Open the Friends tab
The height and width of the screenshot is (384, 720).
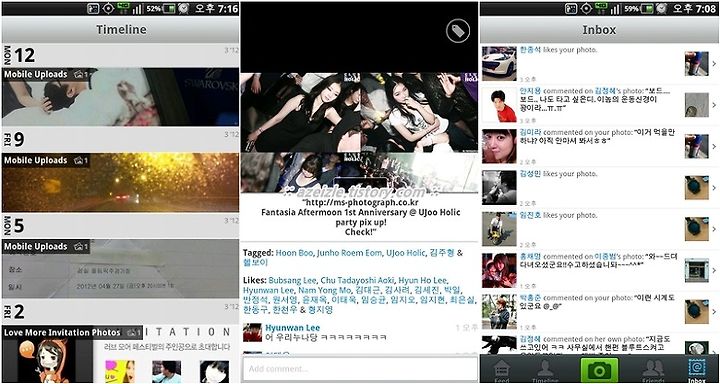pos(652,370)
